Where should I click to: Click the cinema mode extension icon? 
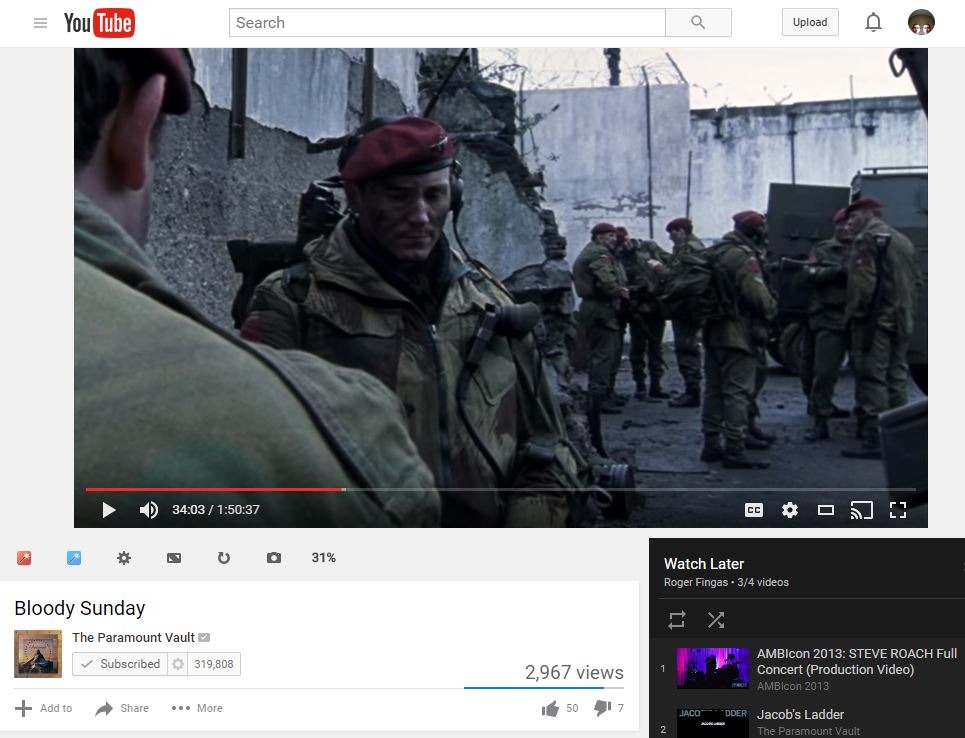pos(174,558)
